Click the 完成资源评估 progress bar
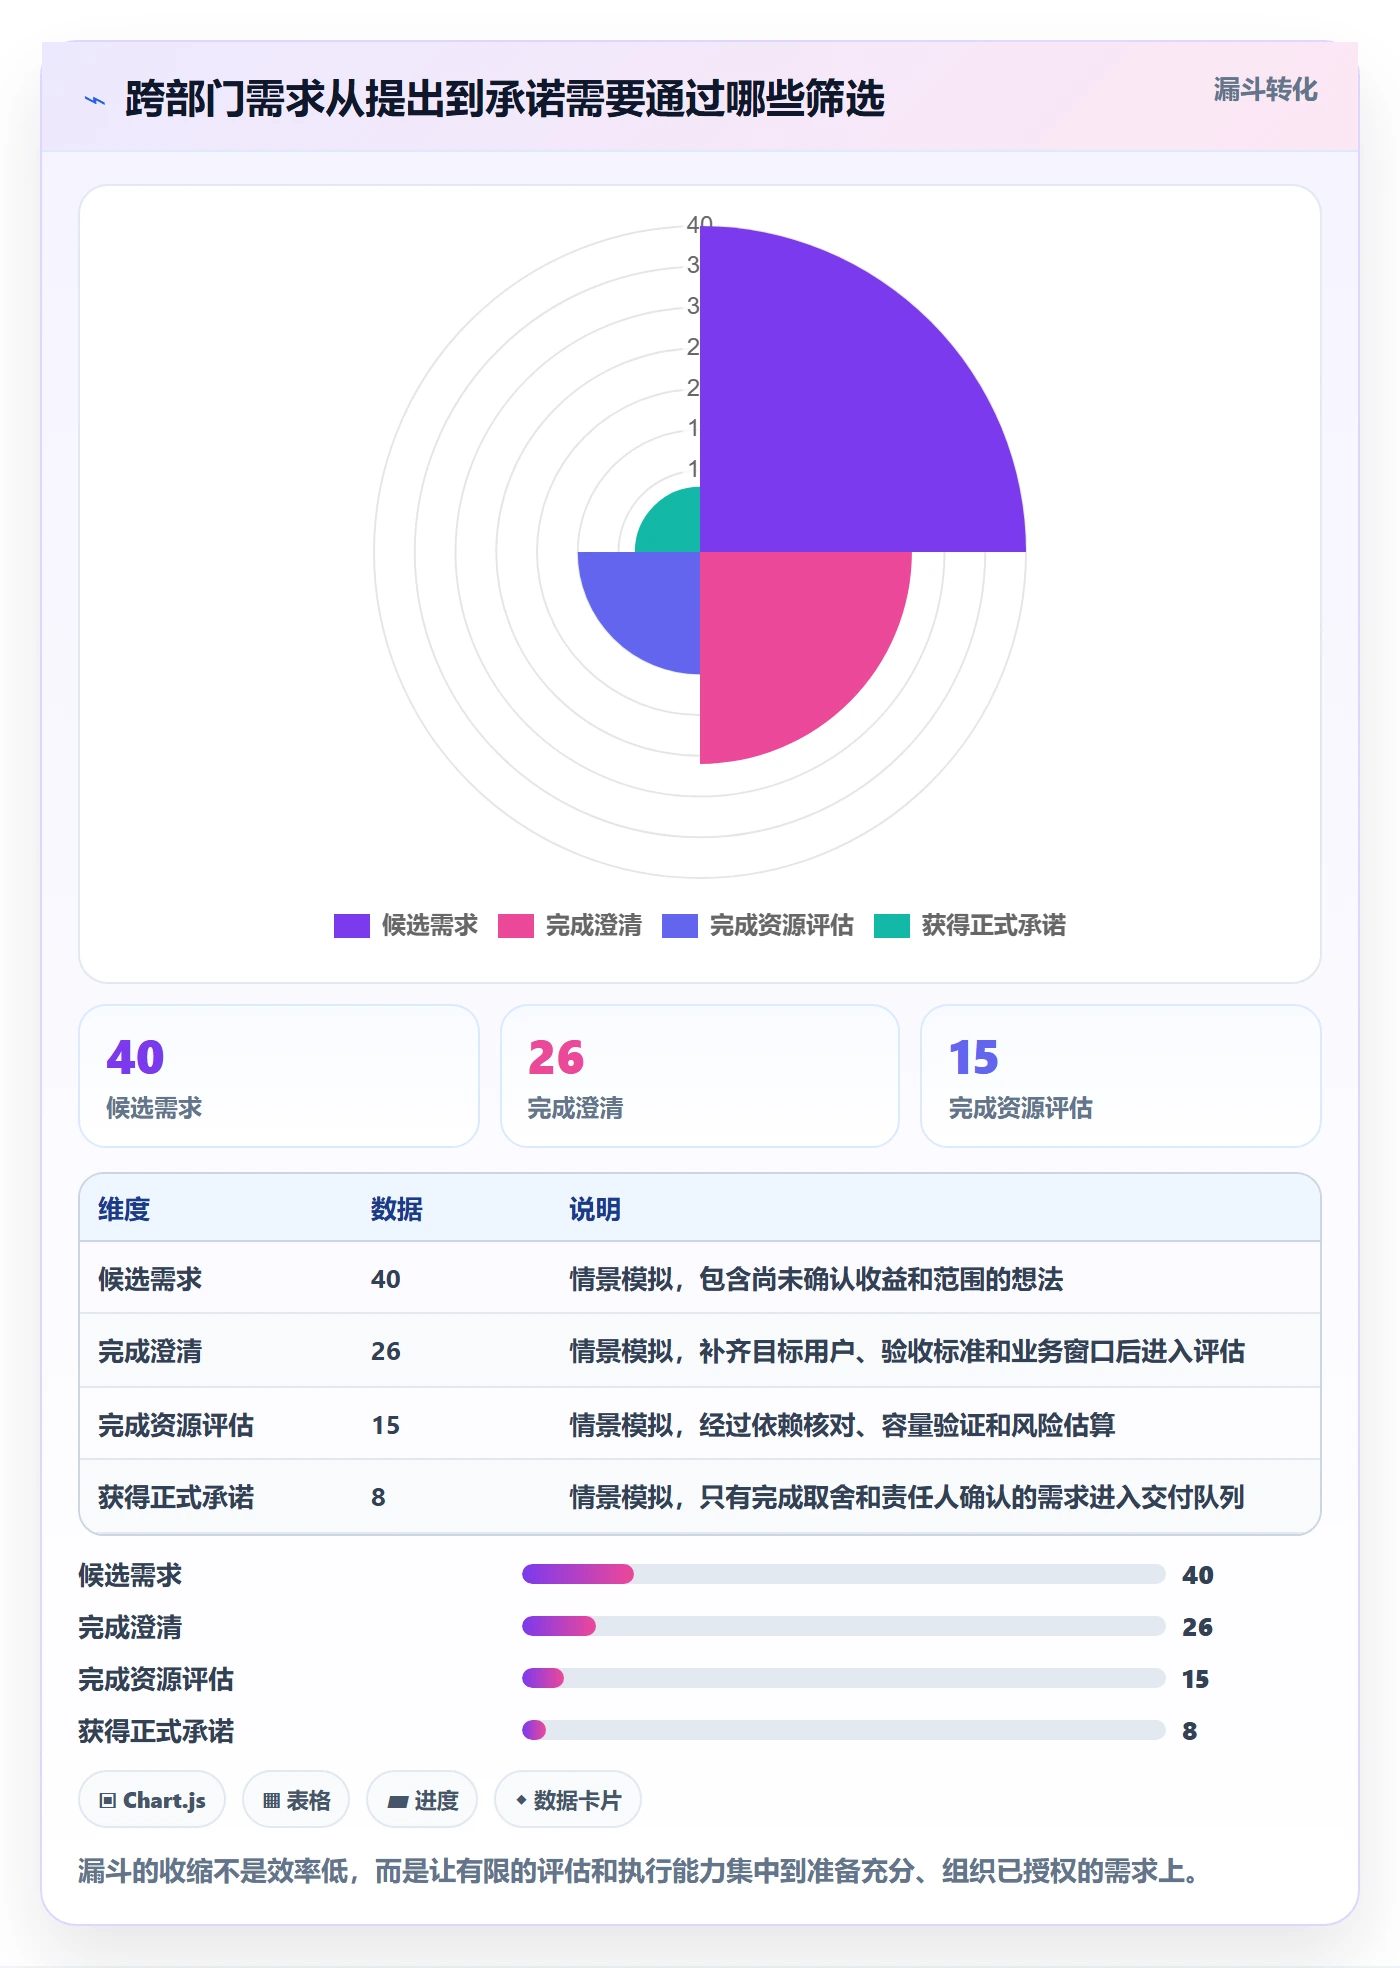Screen dimensions: 1400x1968 (x=844, y=1678)
